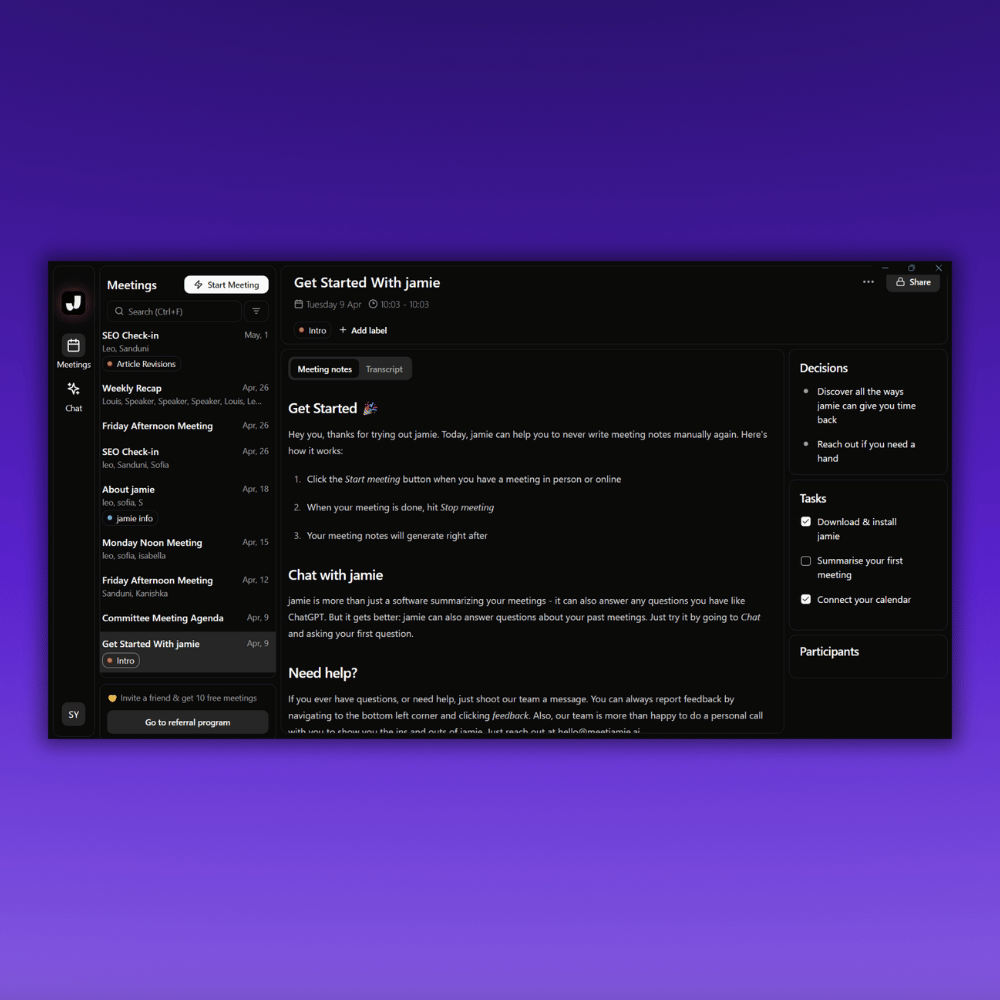This screenshot has width=1000, height=1000.
Task: Click the filter icon beside search
Action: click(256, 311)
